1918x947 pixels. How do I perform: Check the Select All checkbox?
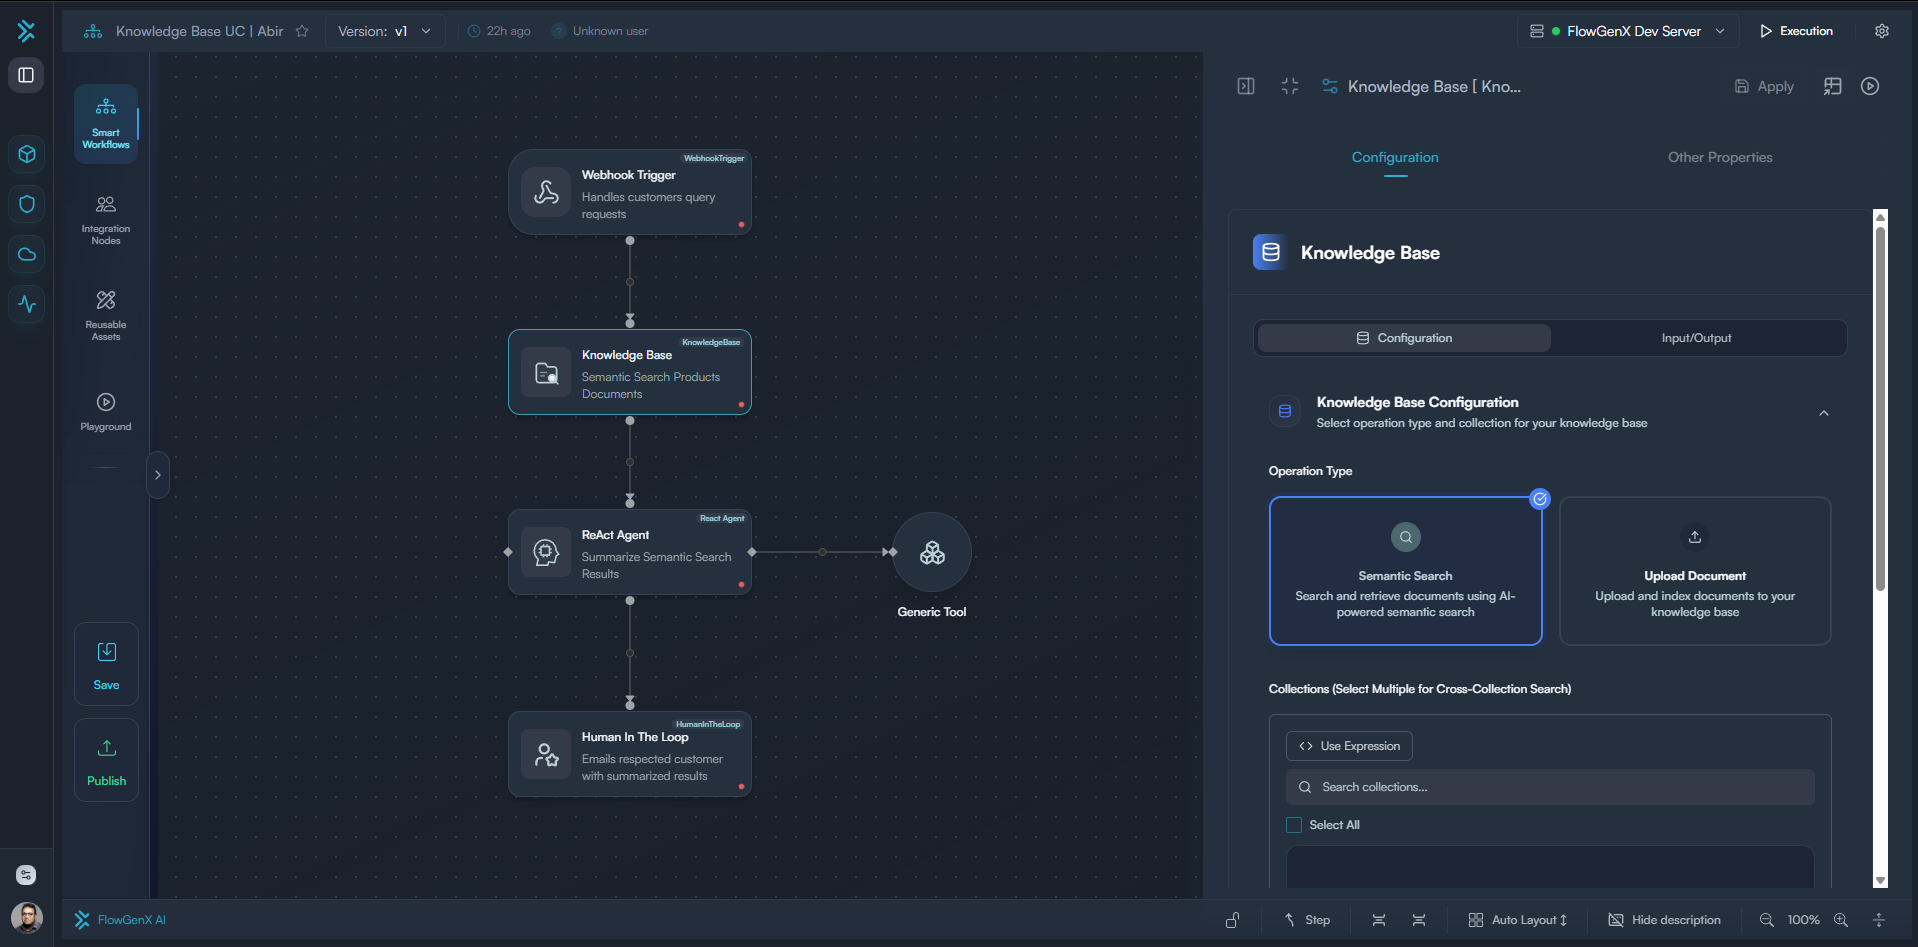(1294, 825)
